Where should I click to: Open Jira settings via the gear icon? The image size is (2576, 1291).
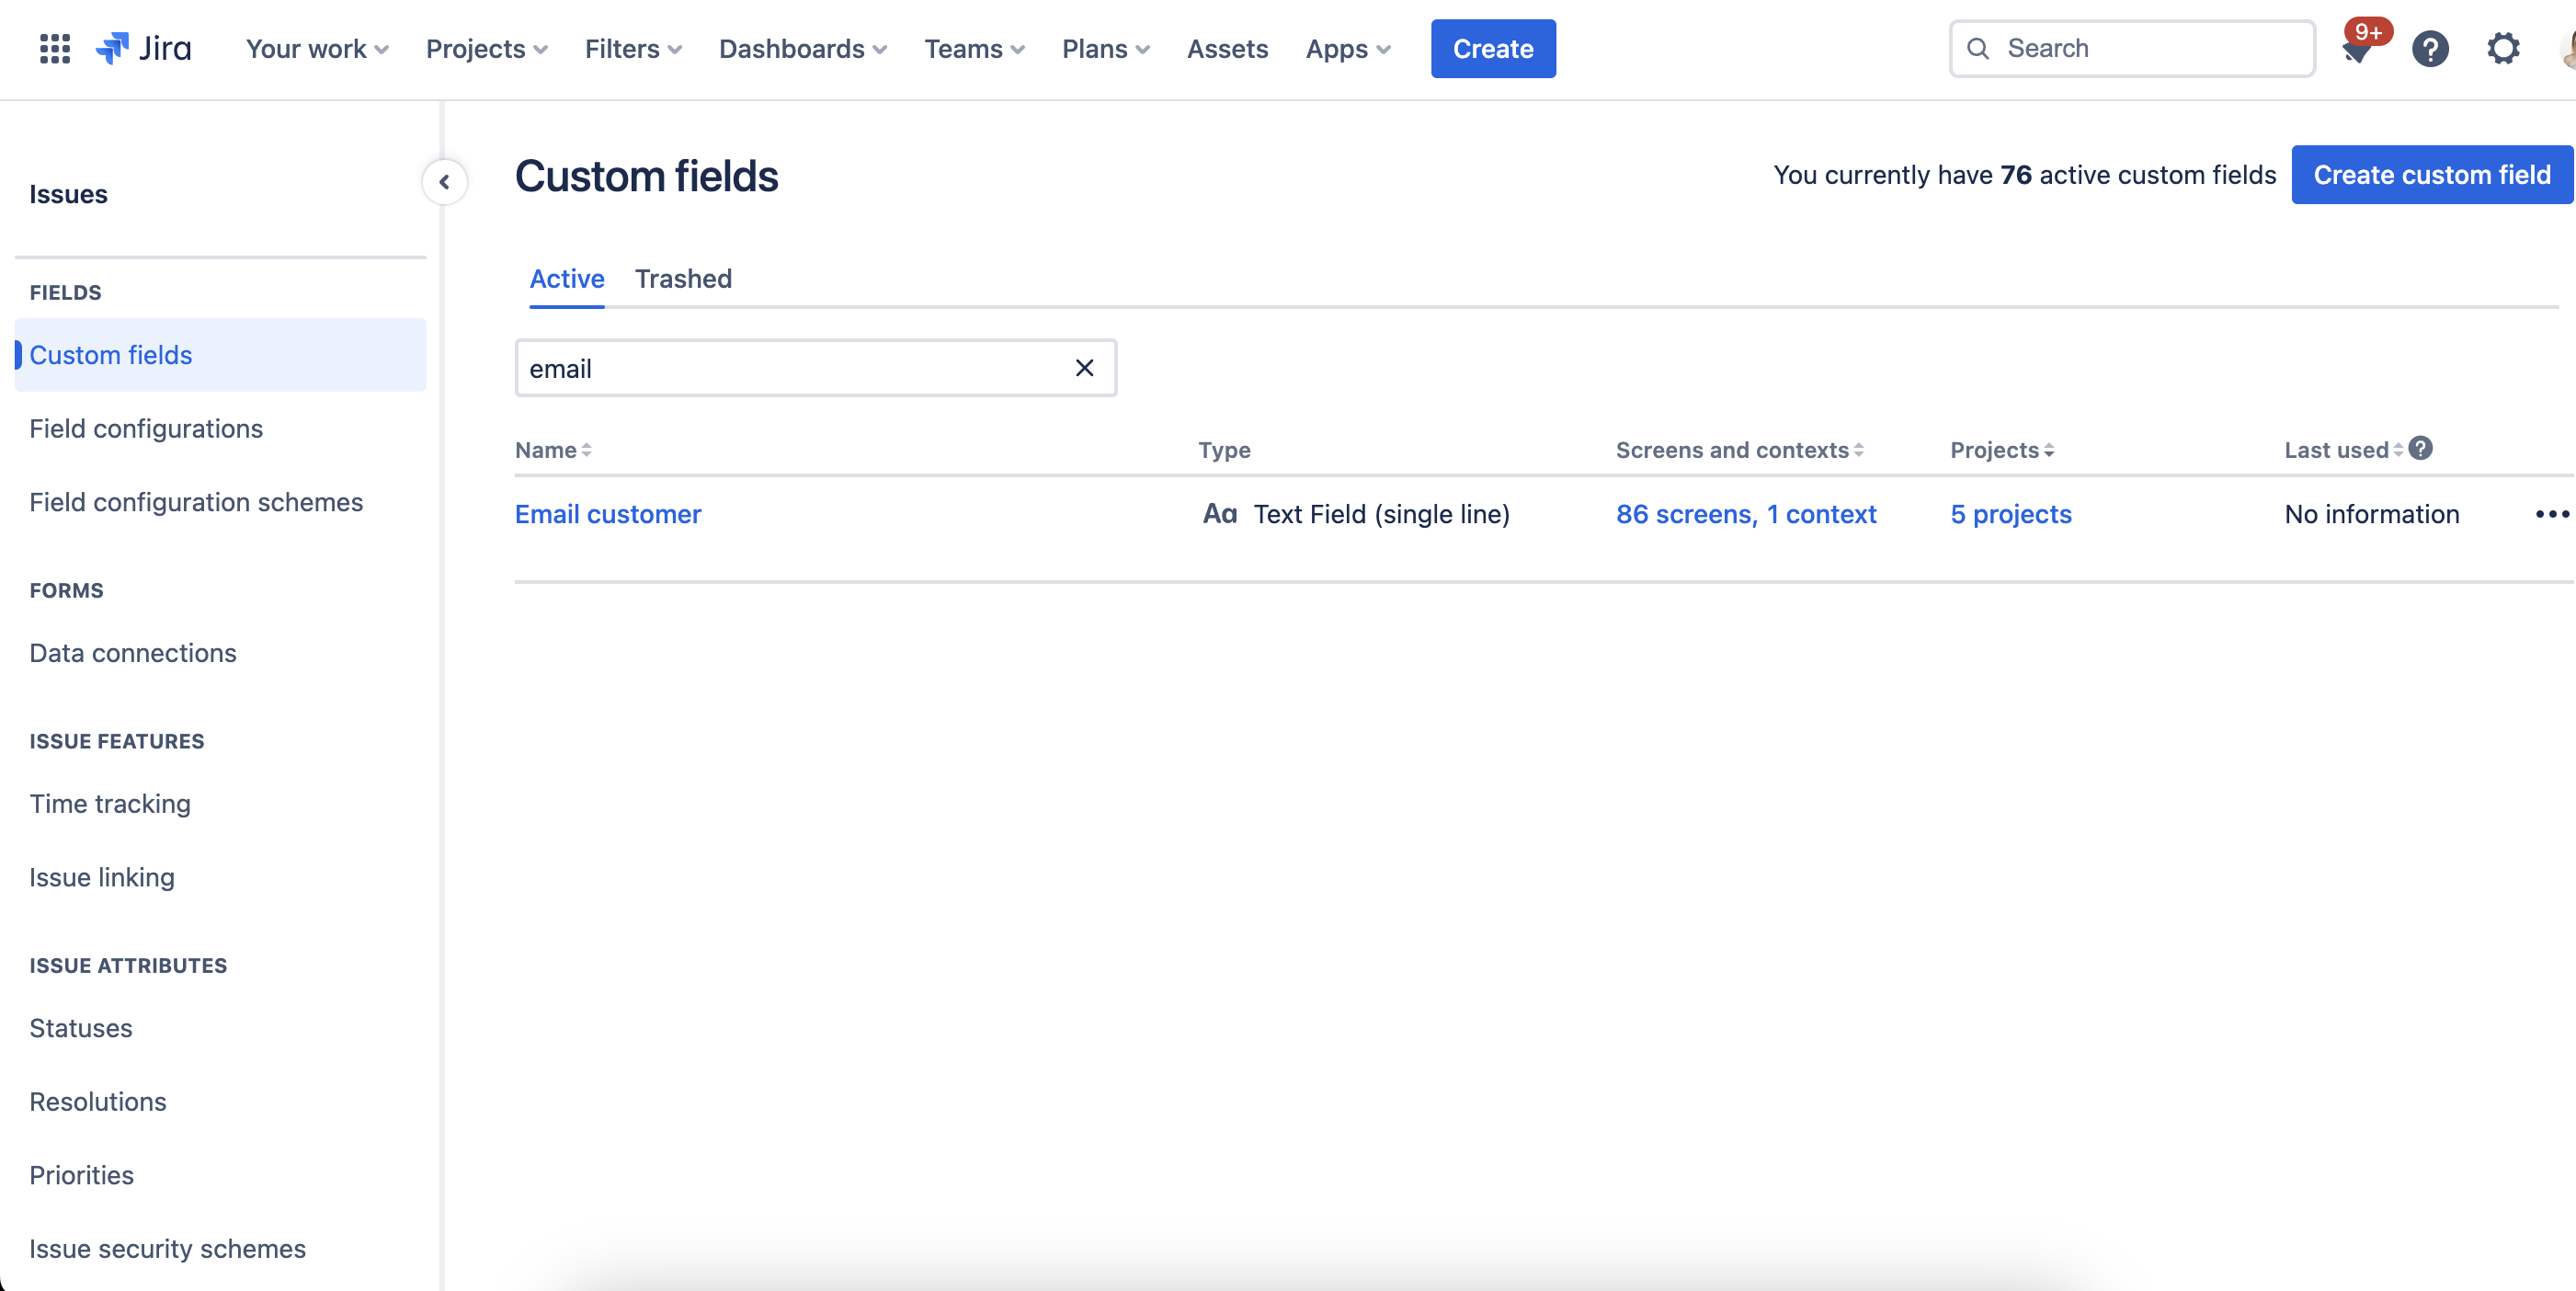click(x=2503, y=48)
